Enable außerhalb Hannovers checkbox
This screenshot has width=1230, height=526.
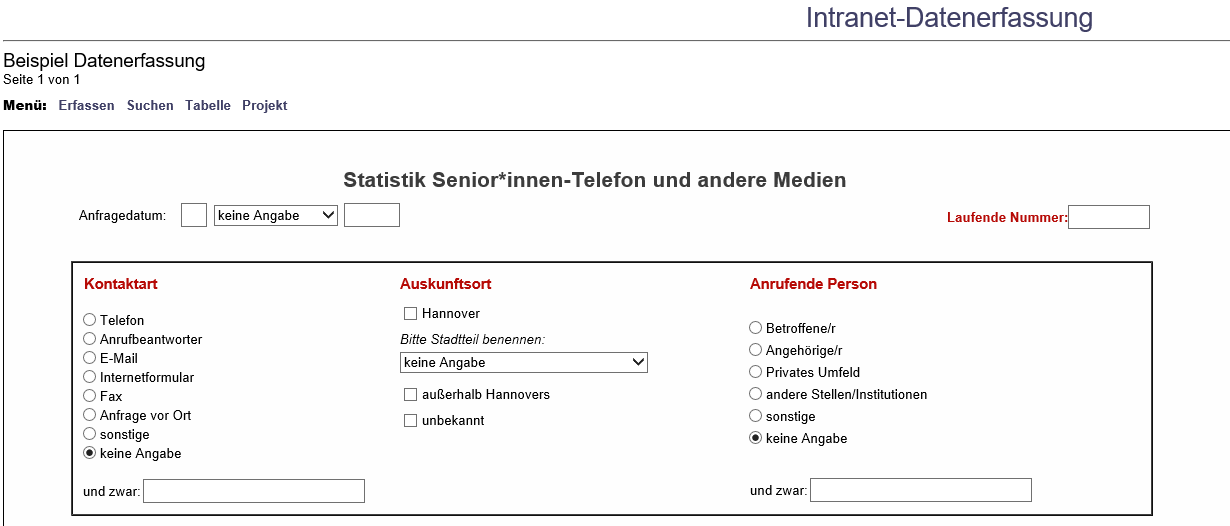[410, 395]
